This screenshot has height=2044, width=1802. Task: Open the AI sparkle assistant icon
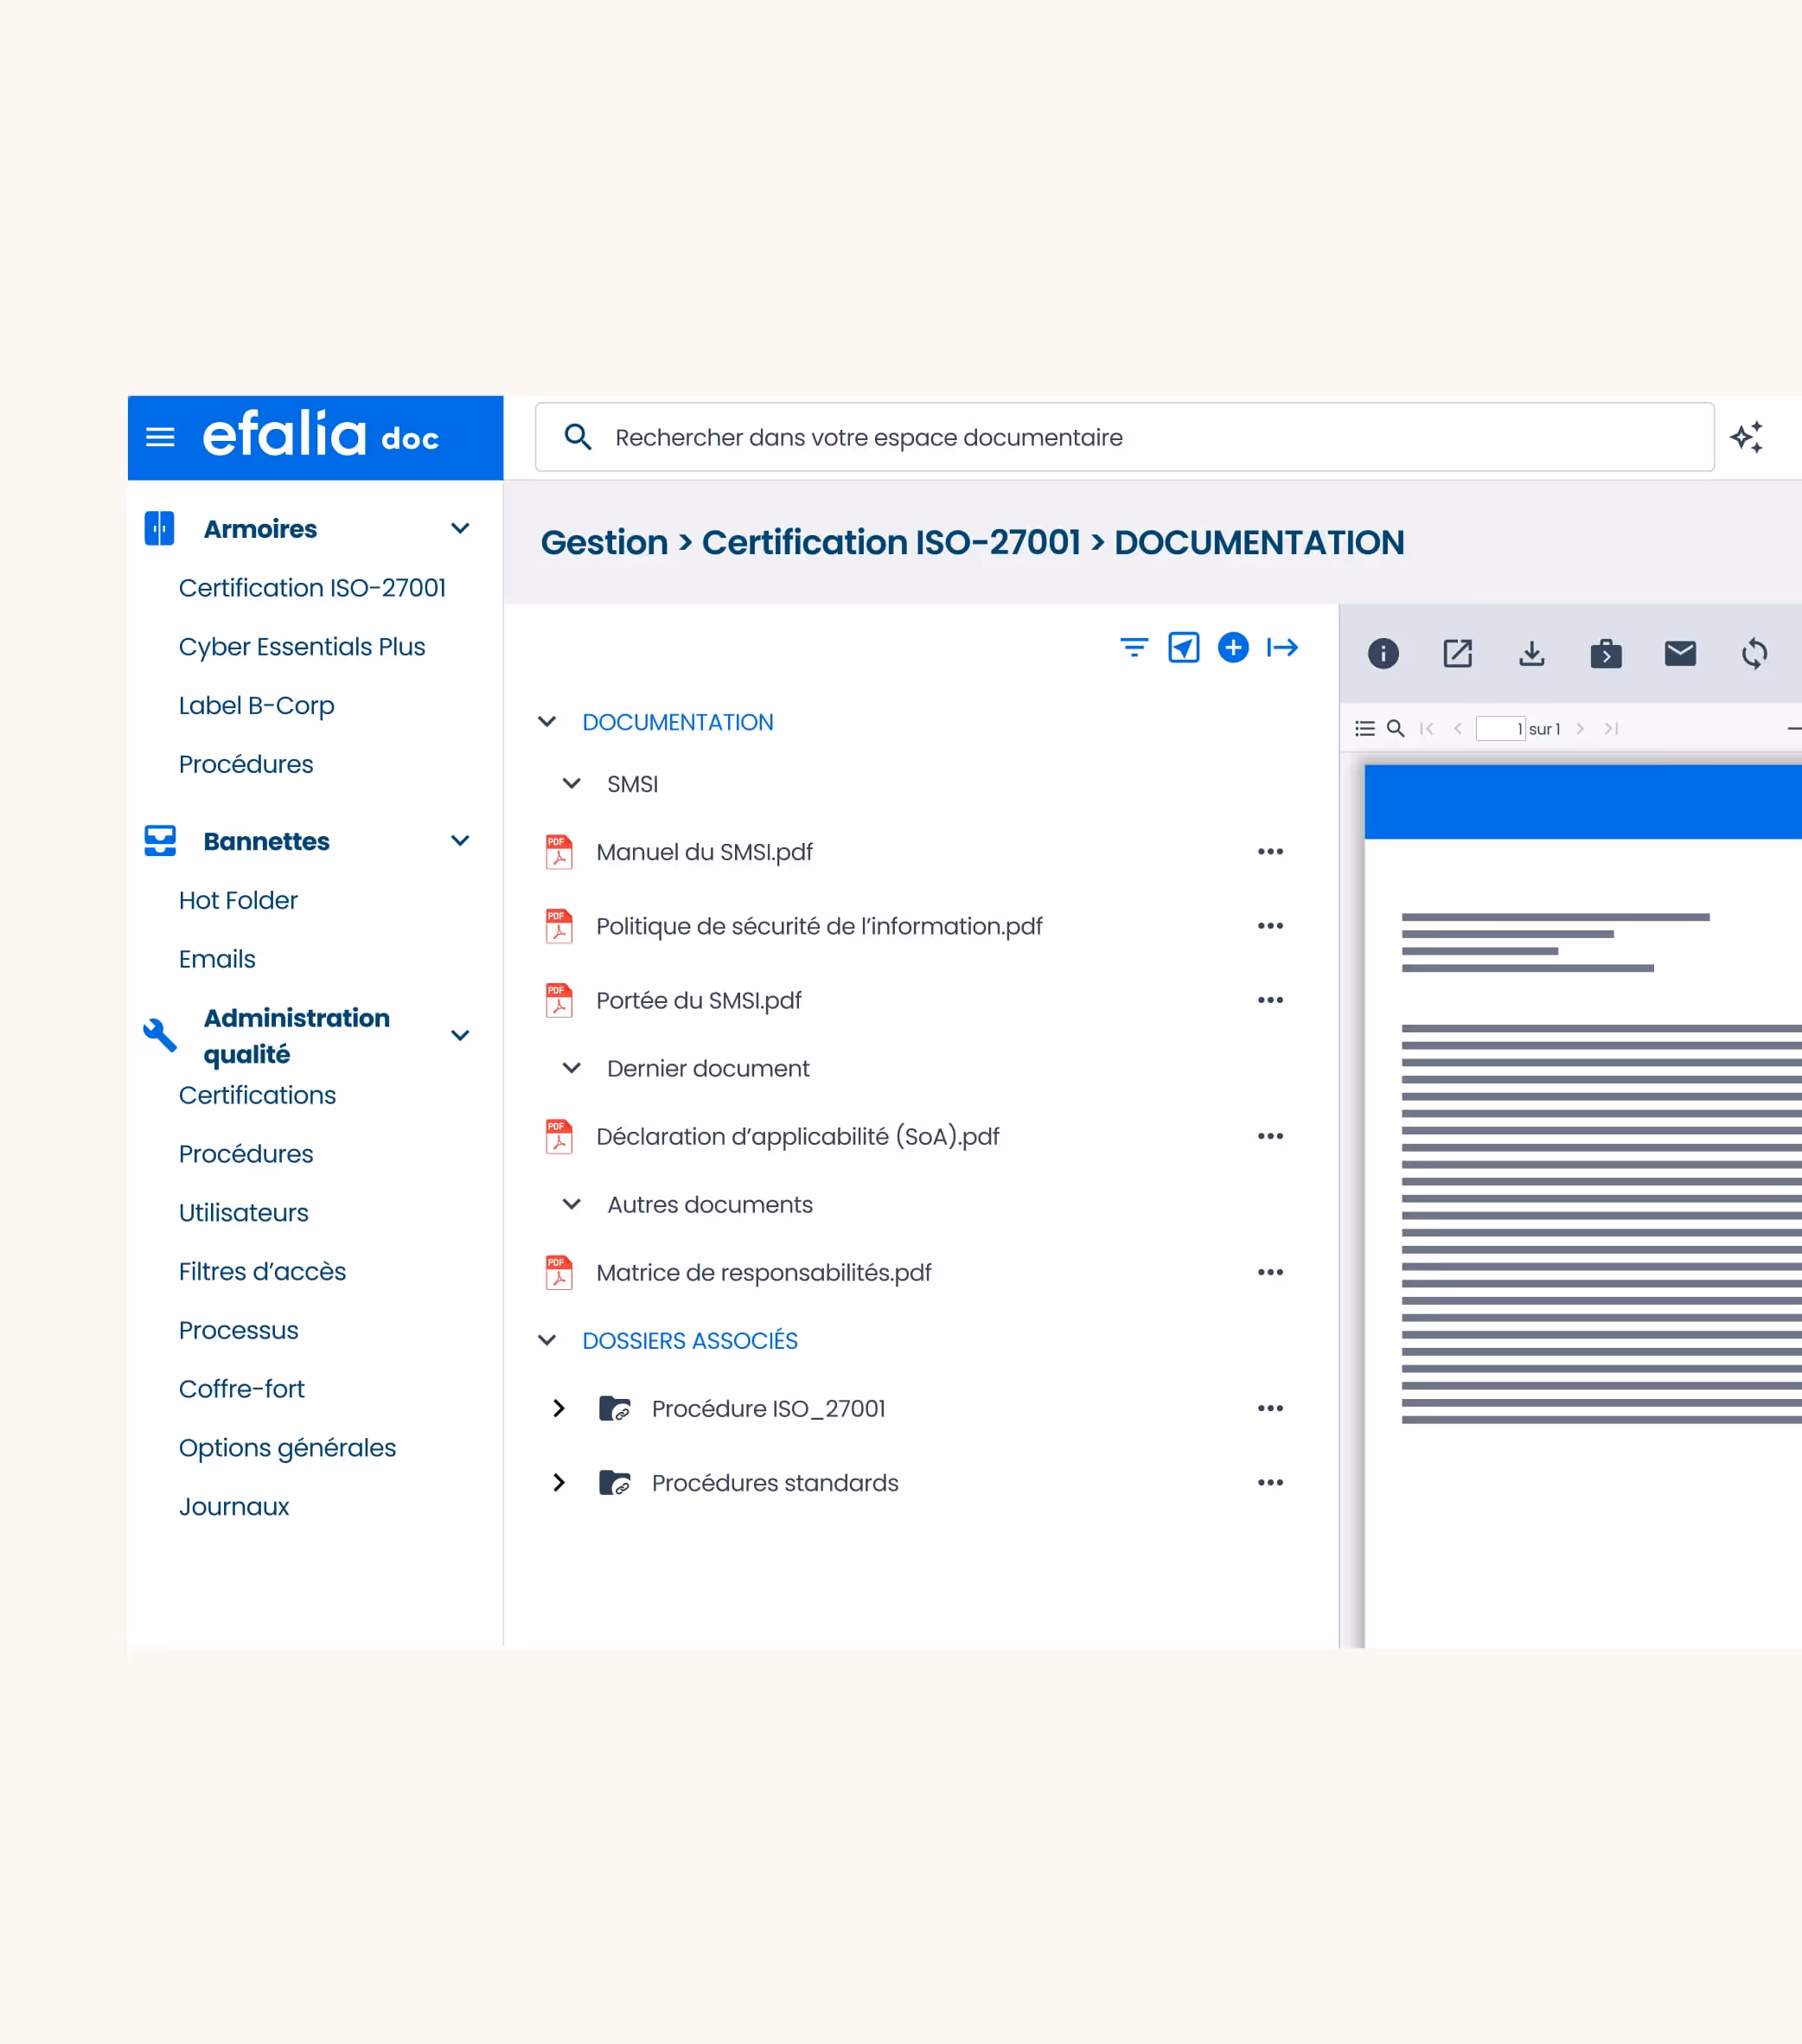(1747, 437)
